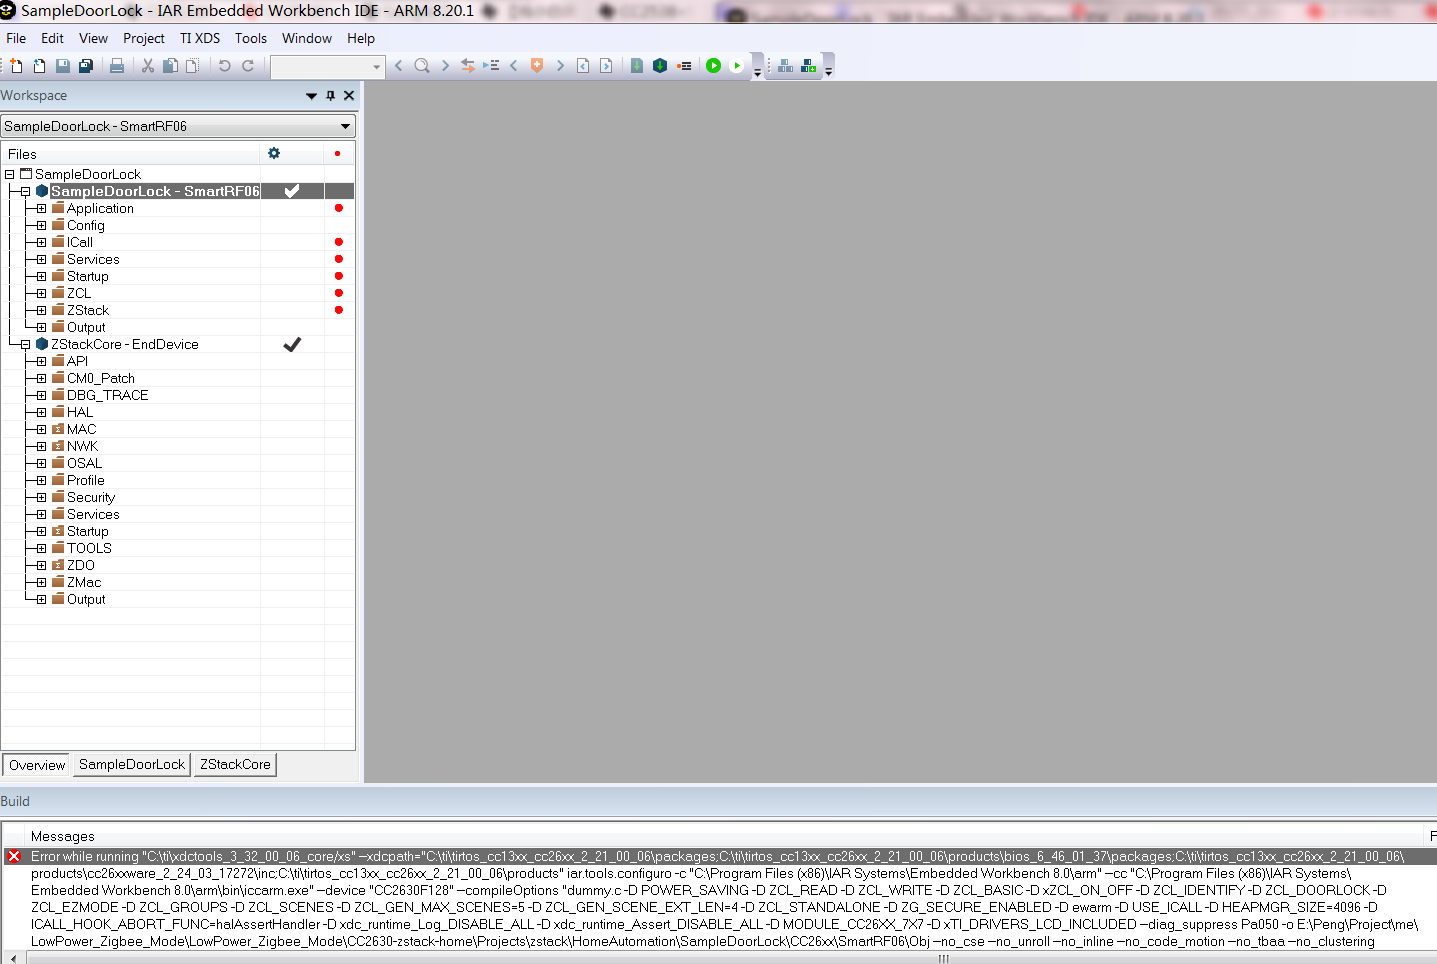1437x964 pixels.
Task: Expand the ZCL folder
Action: [x=42, y=293]
